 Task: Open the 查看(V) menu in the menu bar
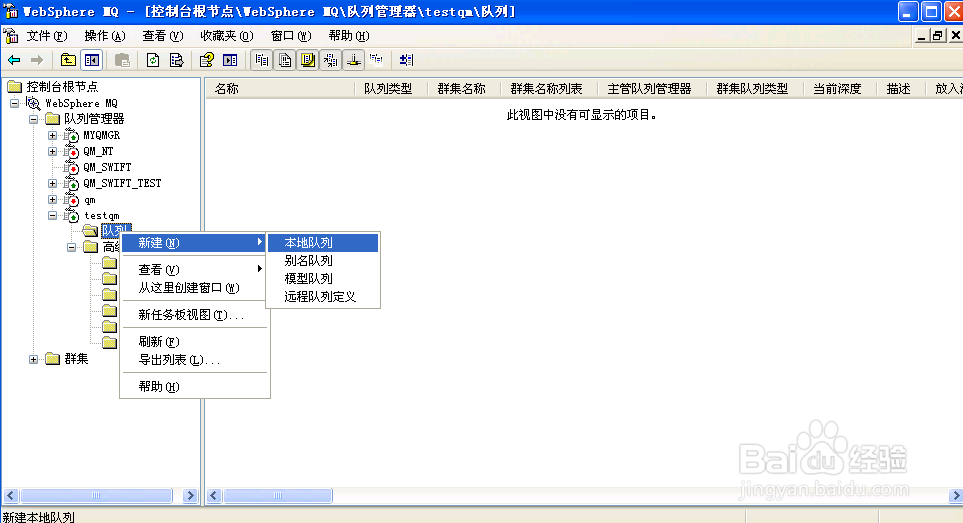click(163, 36)
